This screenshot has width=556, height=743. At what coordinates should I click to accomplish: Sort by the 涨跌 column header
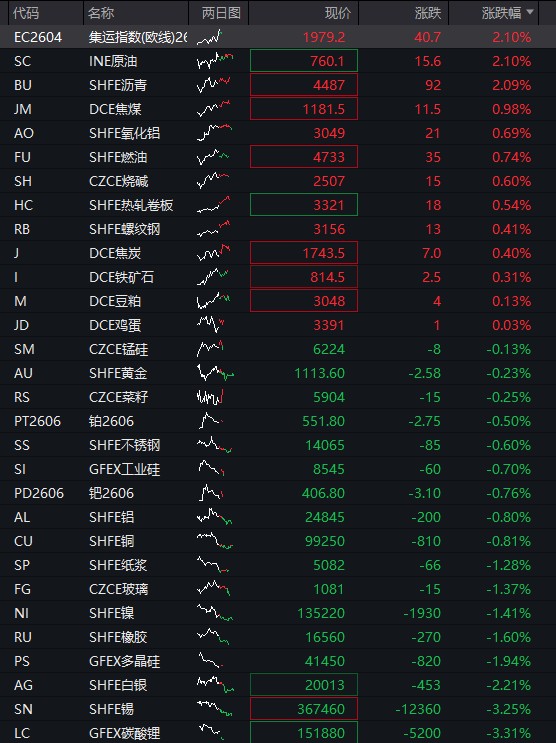(428, 13)
